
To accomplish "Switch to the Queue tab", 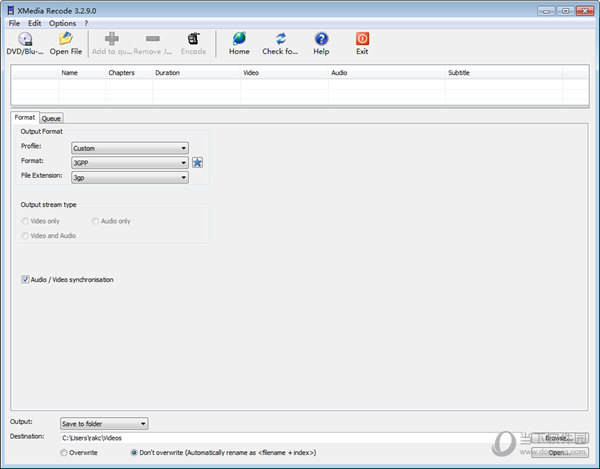I will point(51,118).
